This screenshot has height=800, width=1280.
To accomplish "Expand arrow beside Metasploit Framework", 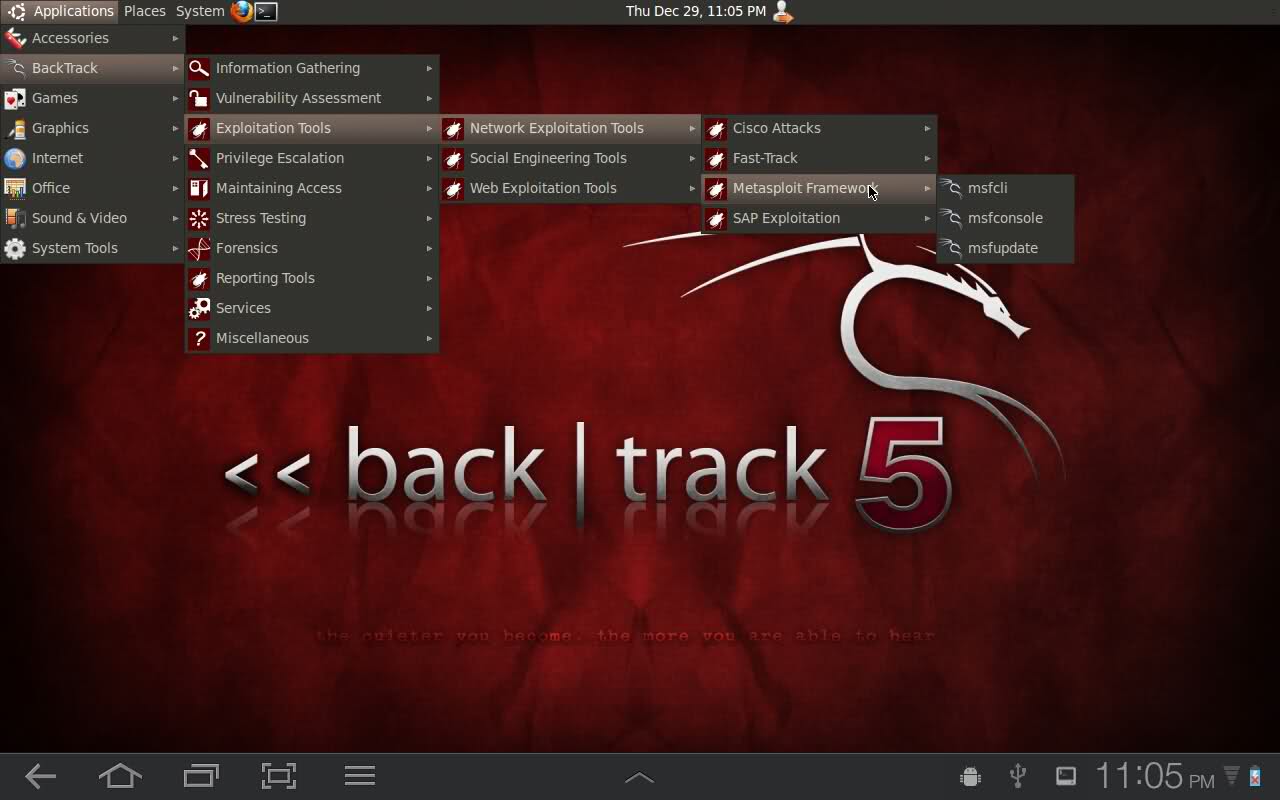I will pos(927,188).
